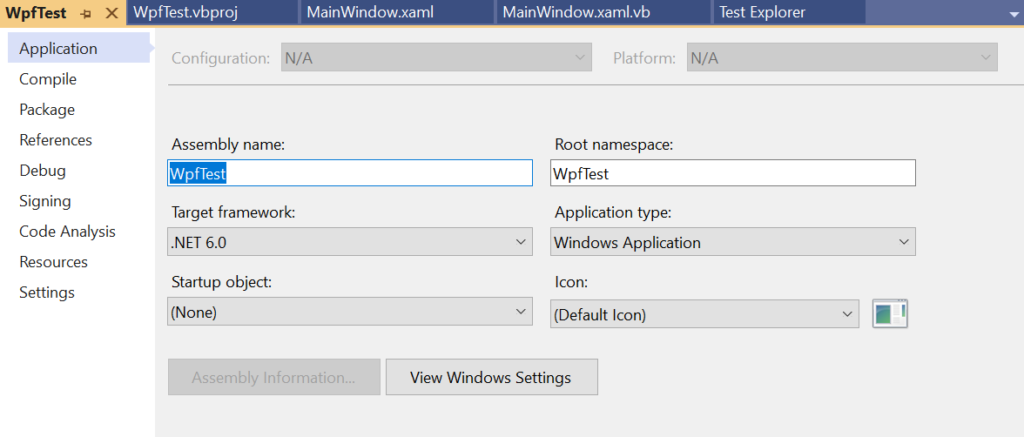Click the Assembly name text field

click(x=350, y=172)
